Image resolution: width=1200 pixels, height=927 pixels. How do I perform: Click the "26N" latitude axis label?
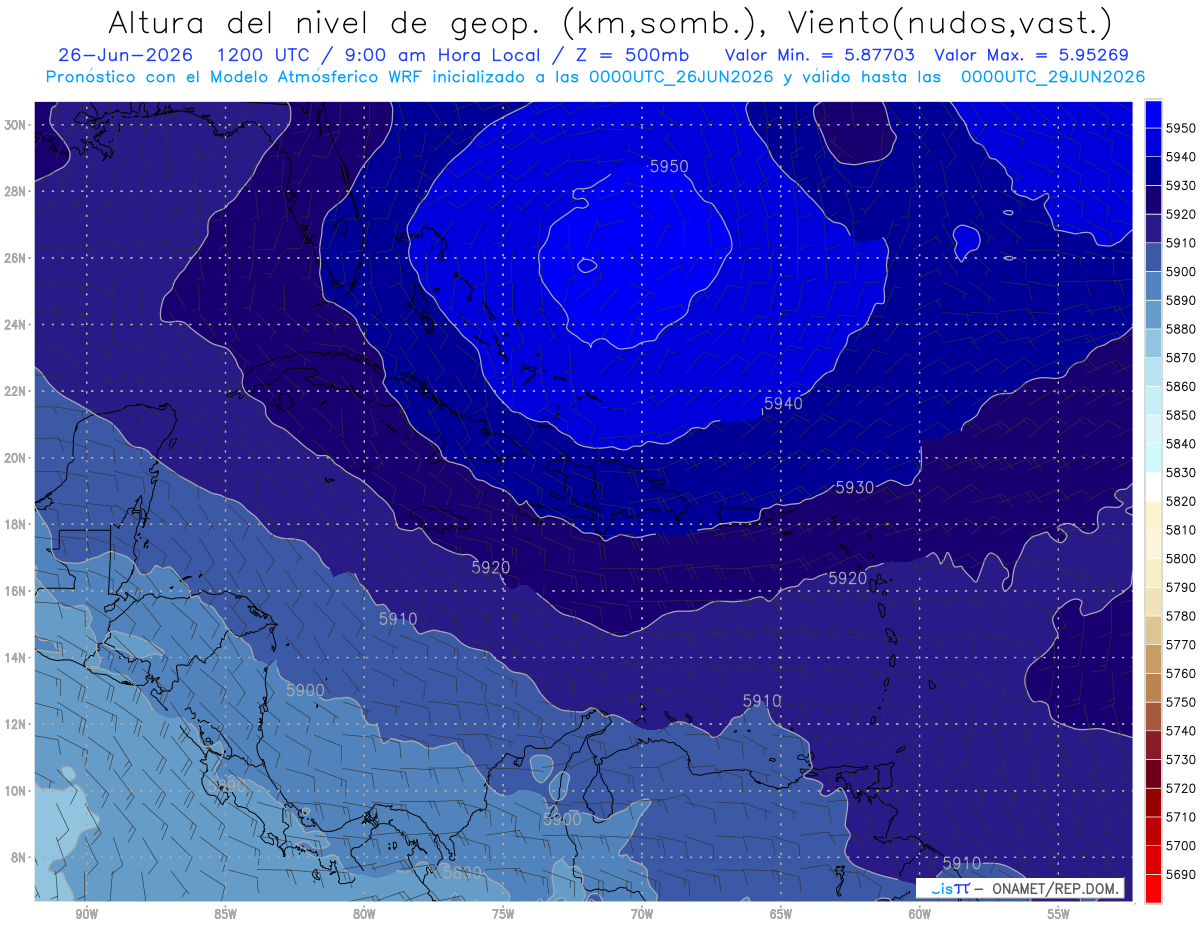(x=15, y=258)
